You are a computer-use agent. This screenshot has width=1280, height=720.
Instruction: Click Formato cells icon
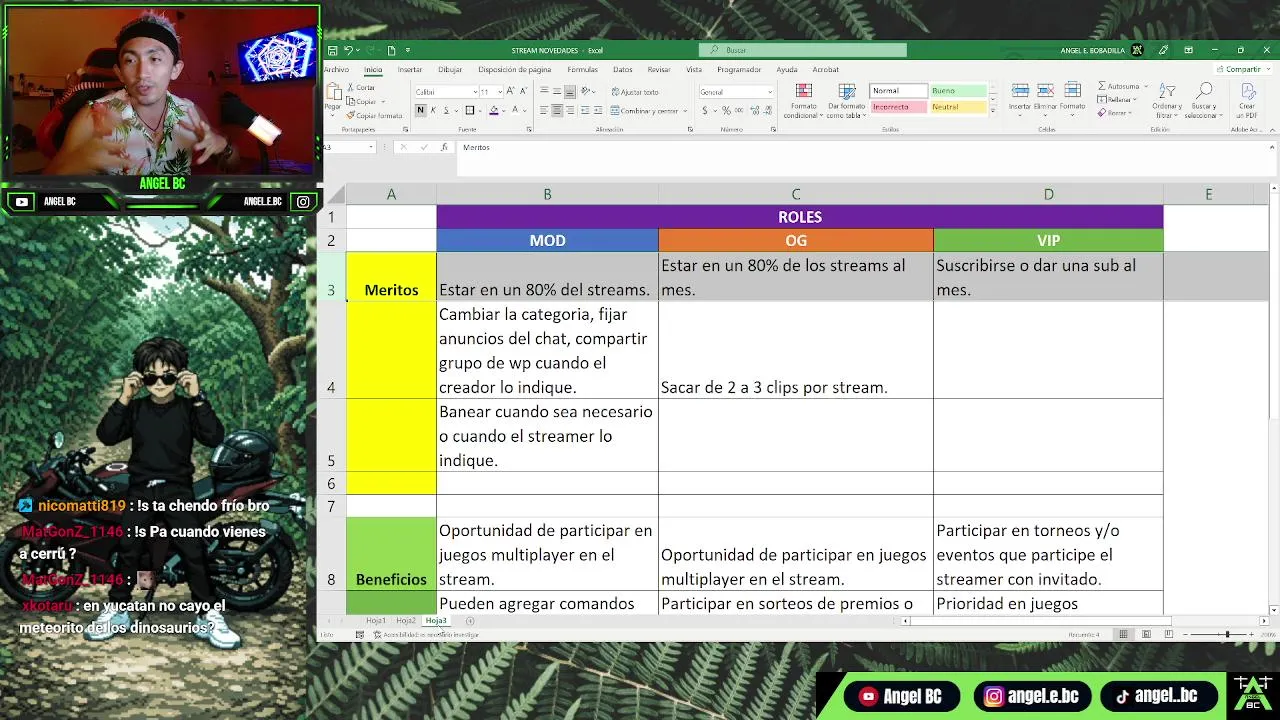(x=1072, y=90)
